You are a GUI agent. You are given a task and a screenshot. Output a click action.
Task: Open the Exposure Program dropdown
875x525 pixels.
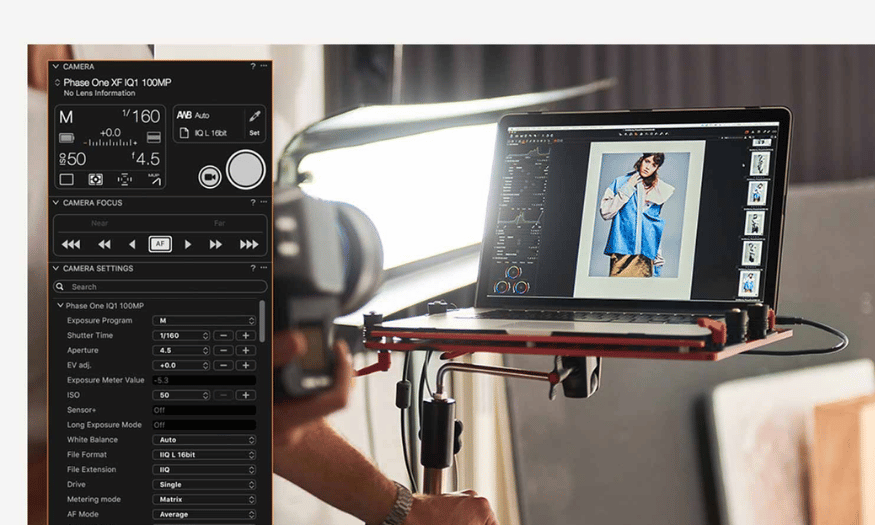204,321
